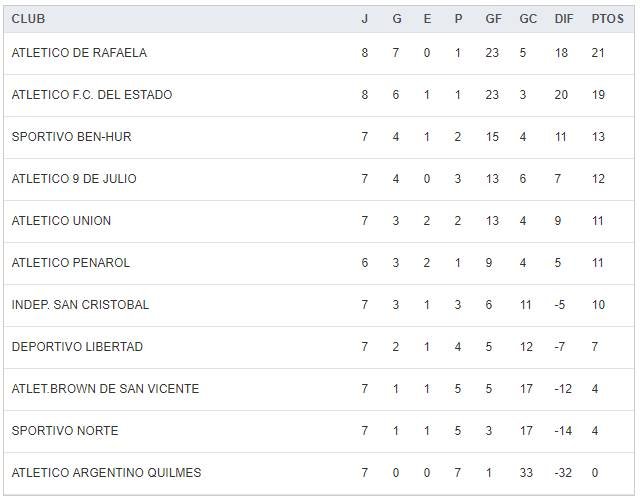The height and width of the screenshot is (500, 640).
Task: Select DEPORTIVO LIBERTAD in the table
Action: (x=77, y=347)
